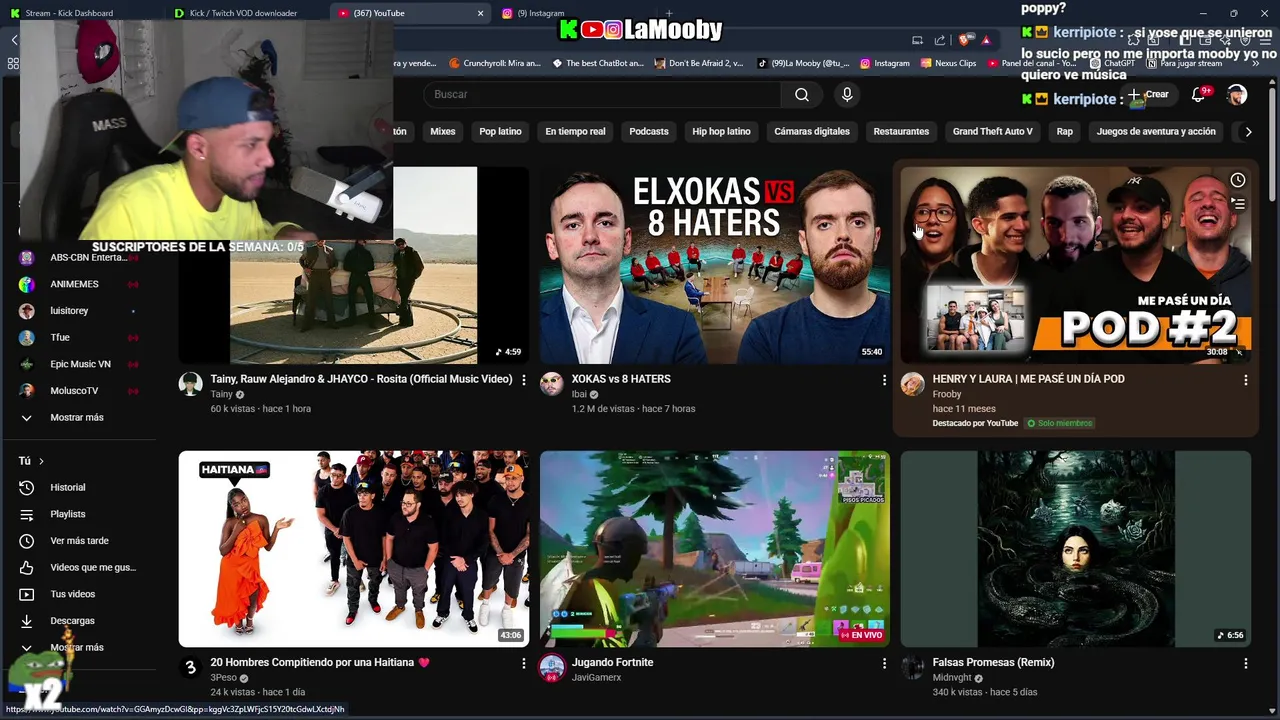Image resolution: width=1280 pixels, height=720 pixels.
Task: Select the Mixes filter chip
Action: click(x=442, y=131)
